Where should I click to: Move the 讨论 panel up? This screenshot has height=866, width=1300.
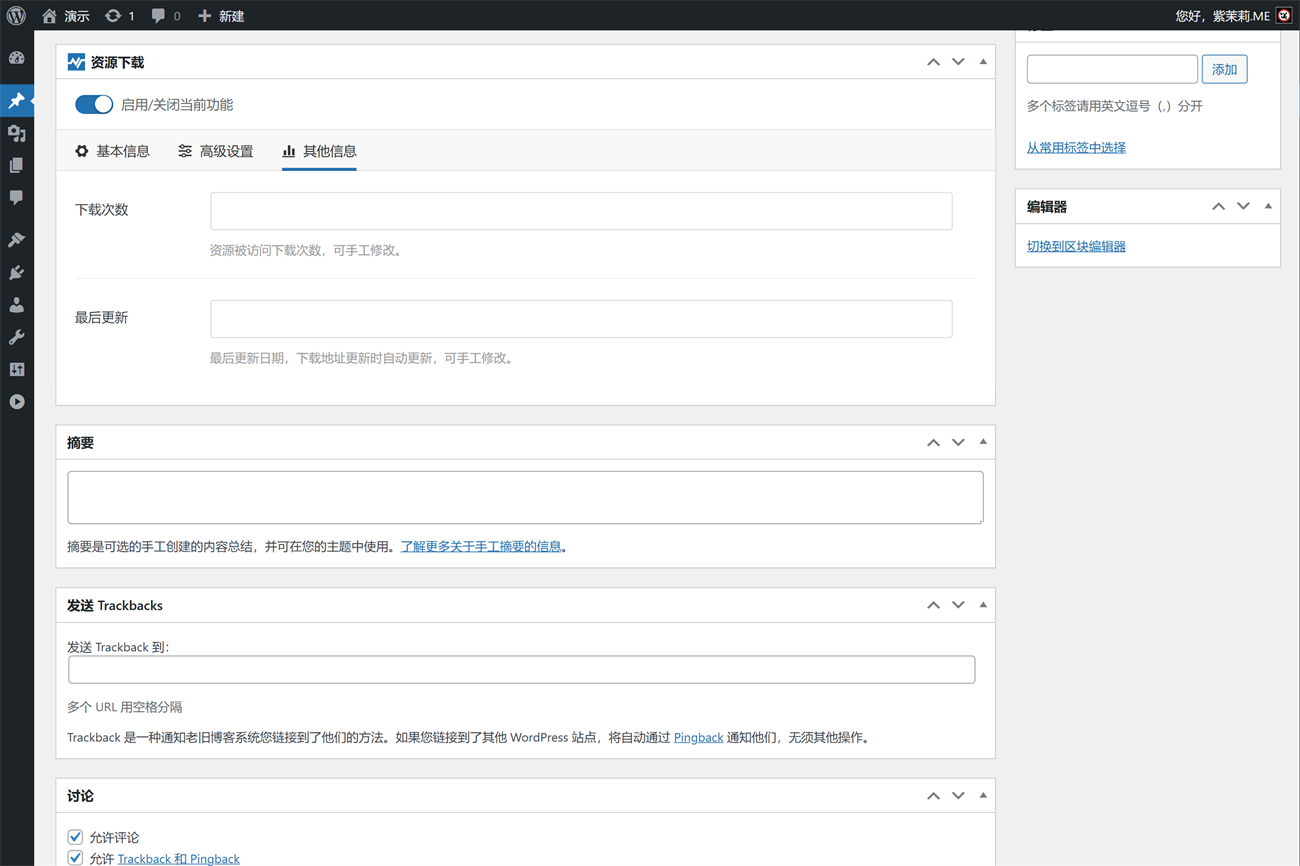click(x=933, y=796)
